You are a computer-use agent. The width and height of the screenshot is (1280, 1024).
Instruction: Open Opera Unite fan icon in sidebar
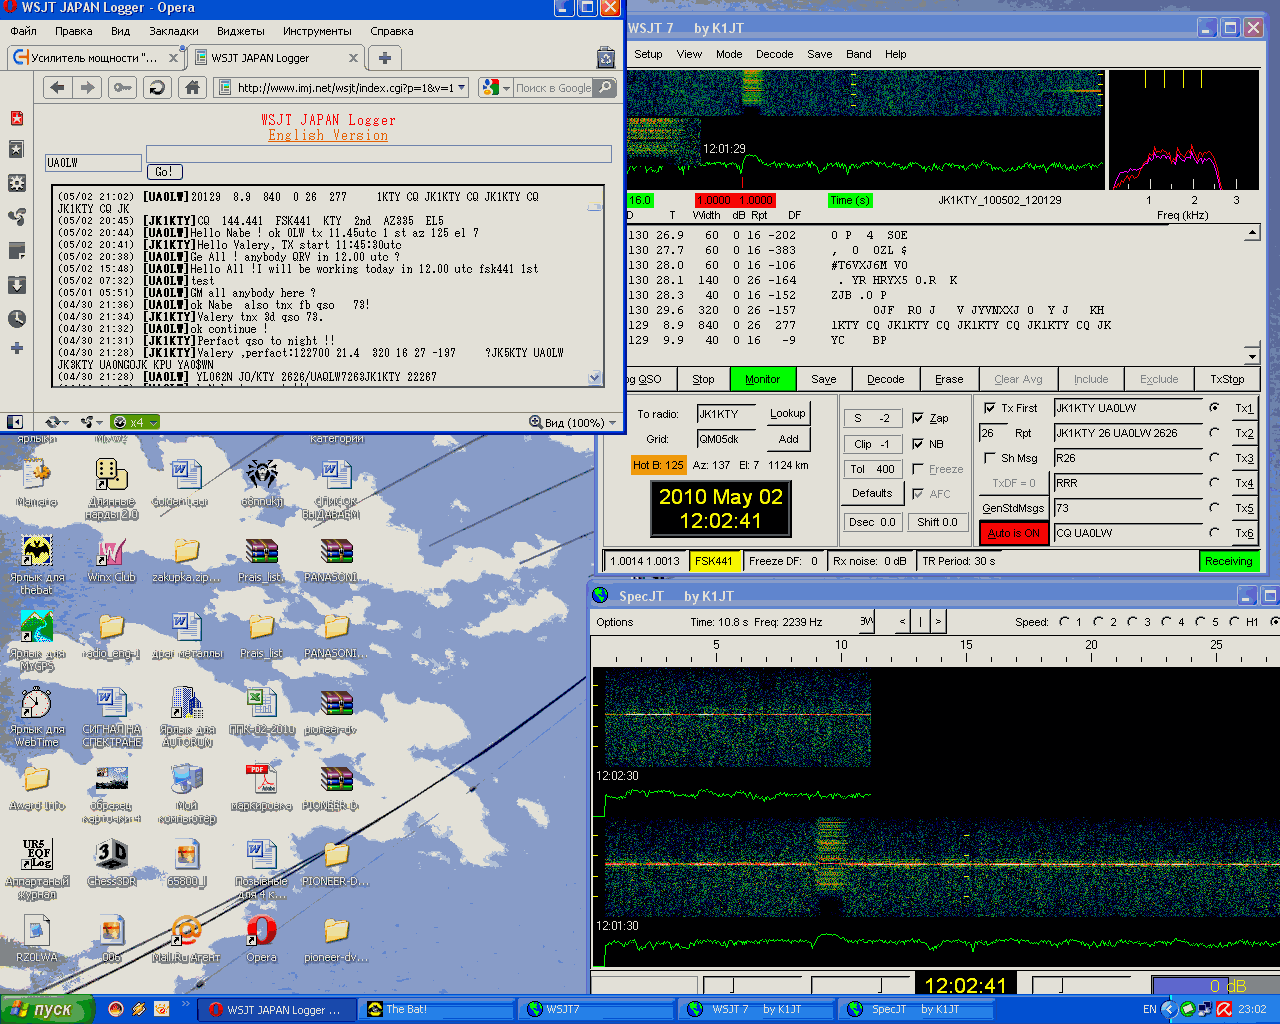(17, 217)
